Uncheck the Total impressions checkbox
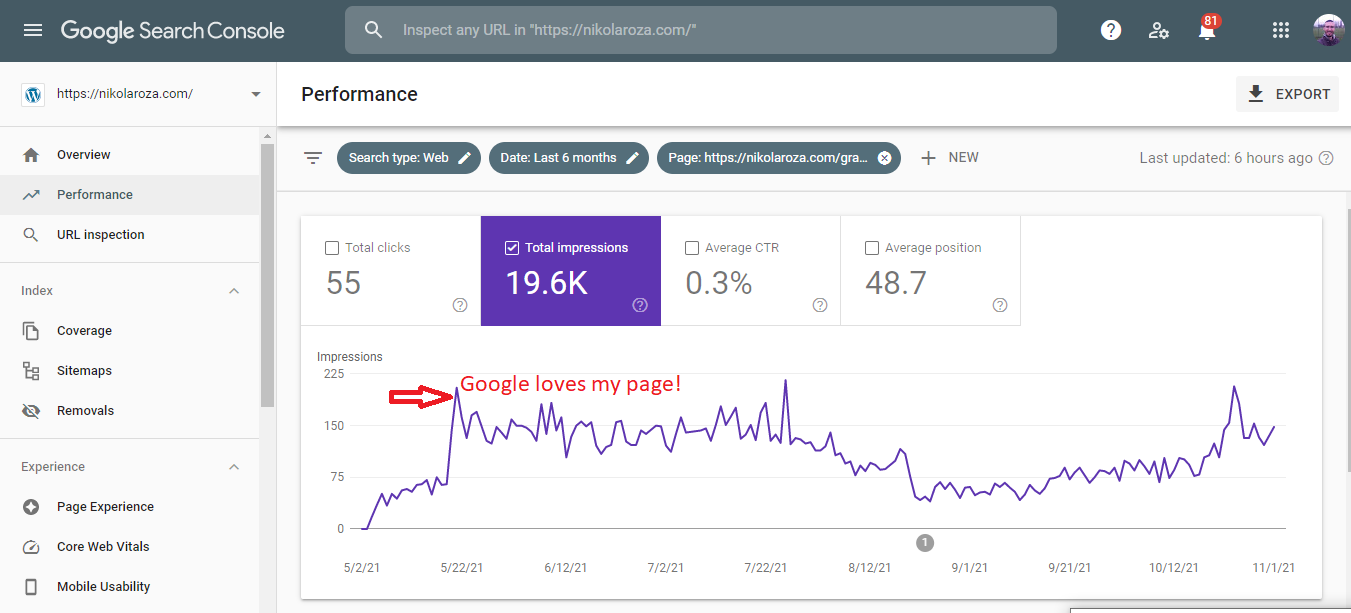 coord(512,248)
